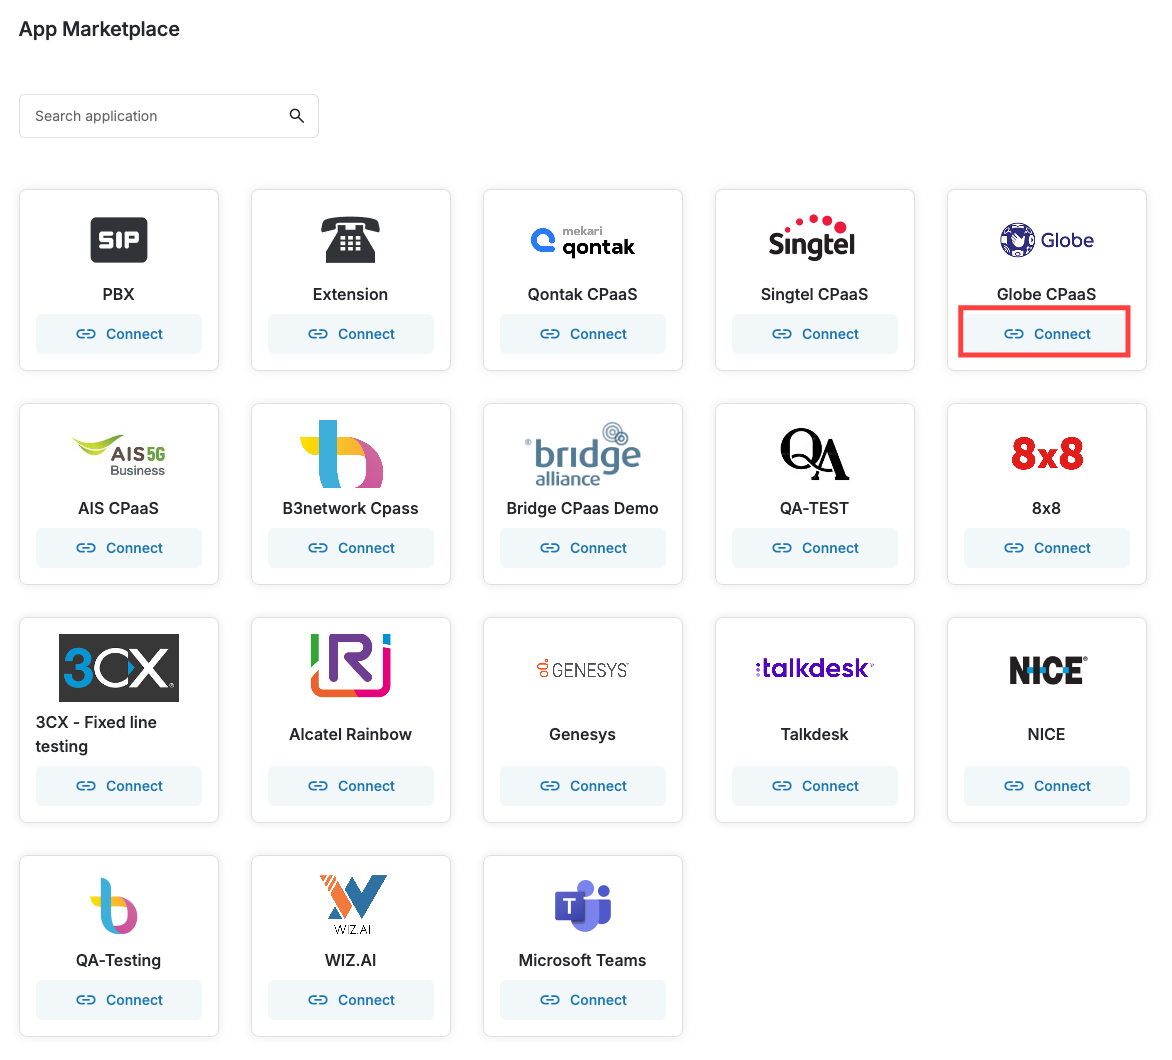
Task: Open the mekari qontak logo
Action: [x=582, y=241]
